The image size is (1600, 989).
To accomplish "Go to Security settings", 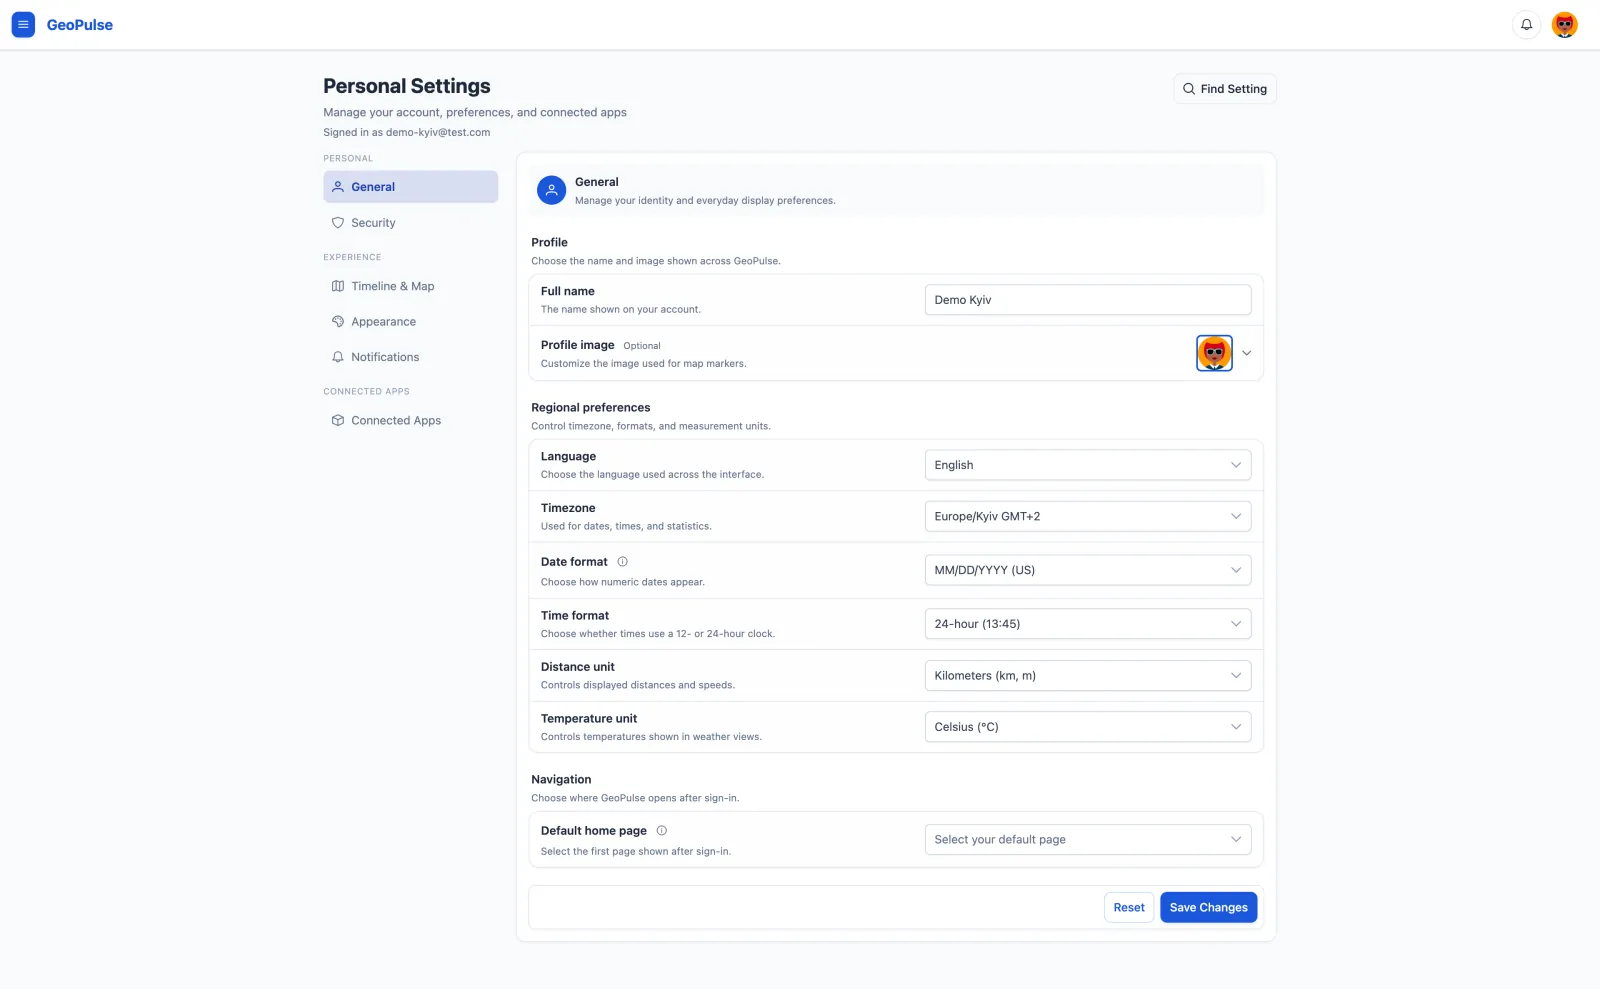I will [410, 223].
